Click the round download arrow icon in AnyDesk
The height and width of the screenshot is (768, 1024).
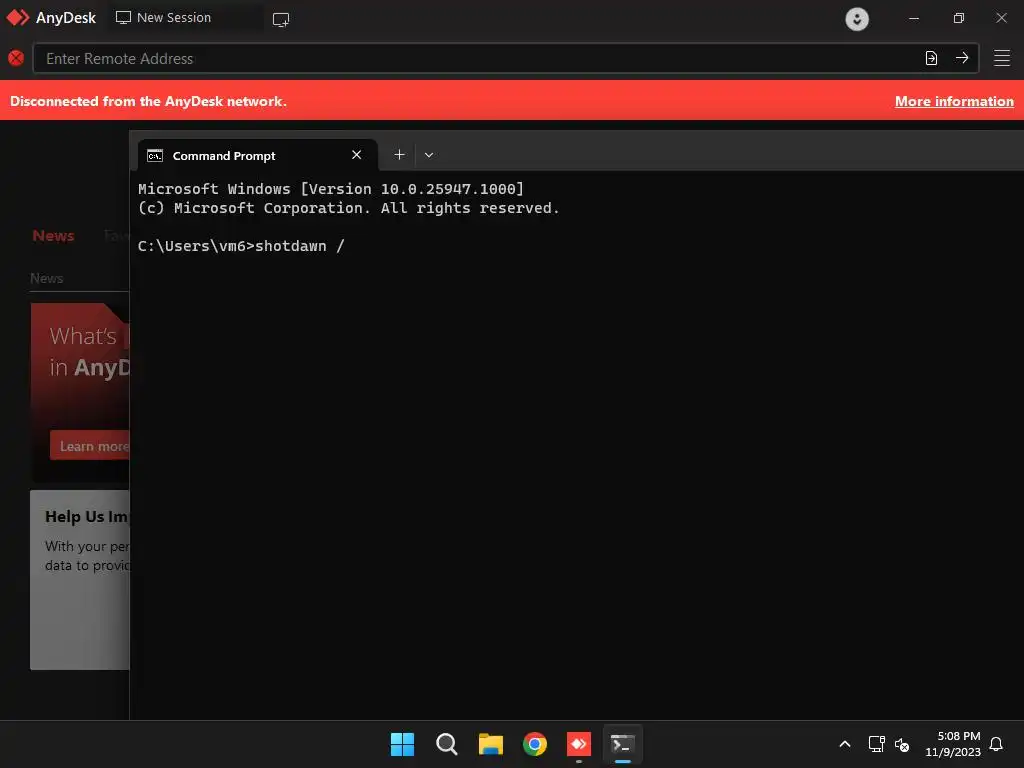(857, 19)
